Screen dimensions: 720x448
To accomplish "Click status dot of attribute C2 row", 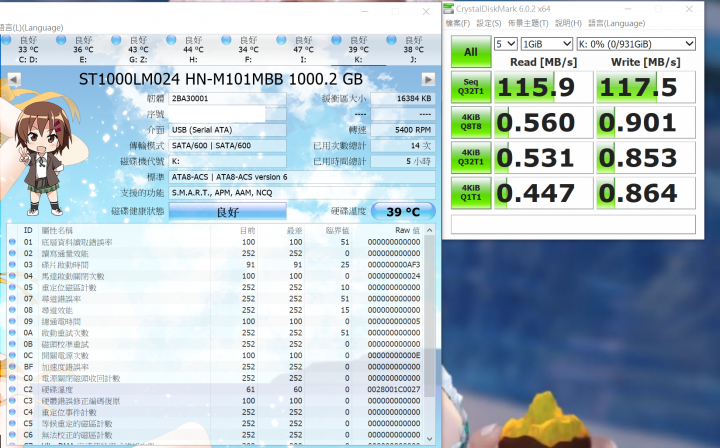I will pyautogui.click(x=12, y=389).
